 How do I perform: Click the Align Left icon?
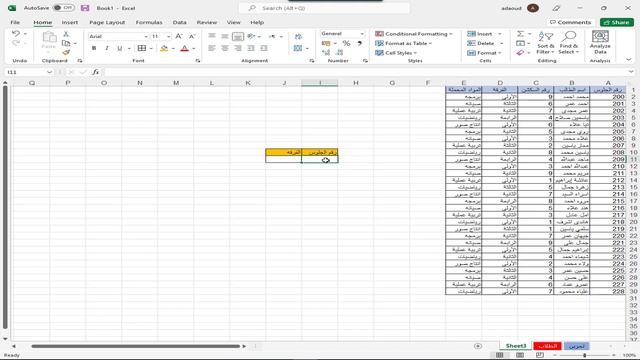point(211,48)
